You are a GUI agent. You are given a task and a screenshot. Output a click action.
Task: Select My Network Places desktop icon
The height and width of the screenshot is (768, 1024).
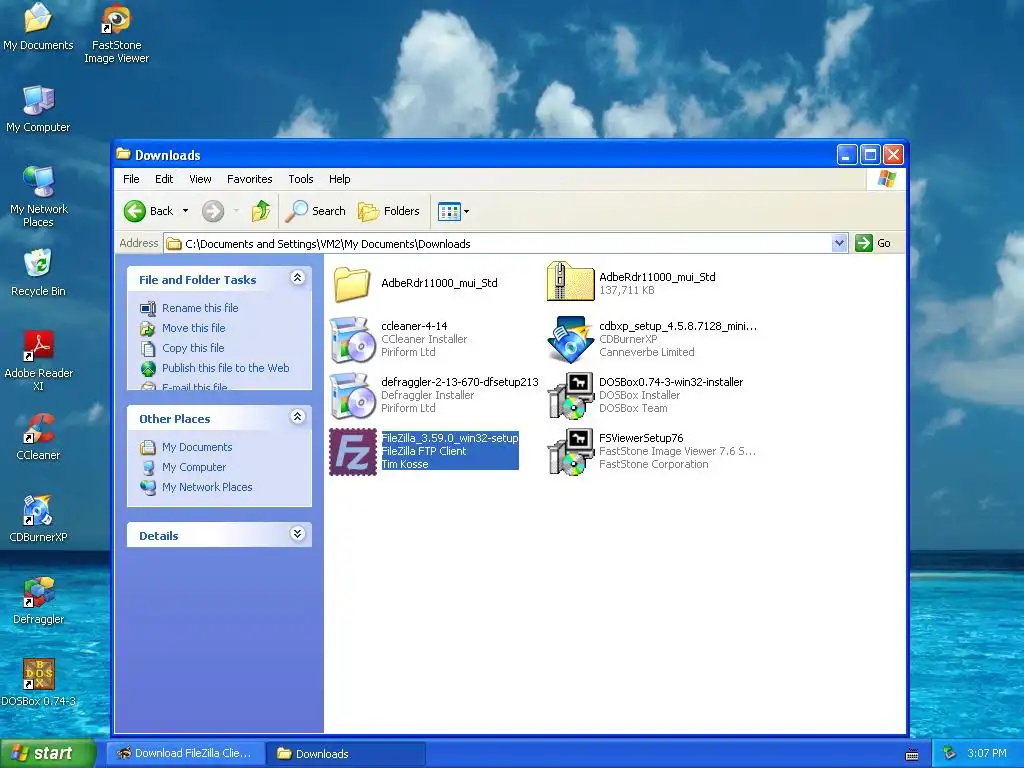click(39, 196)
